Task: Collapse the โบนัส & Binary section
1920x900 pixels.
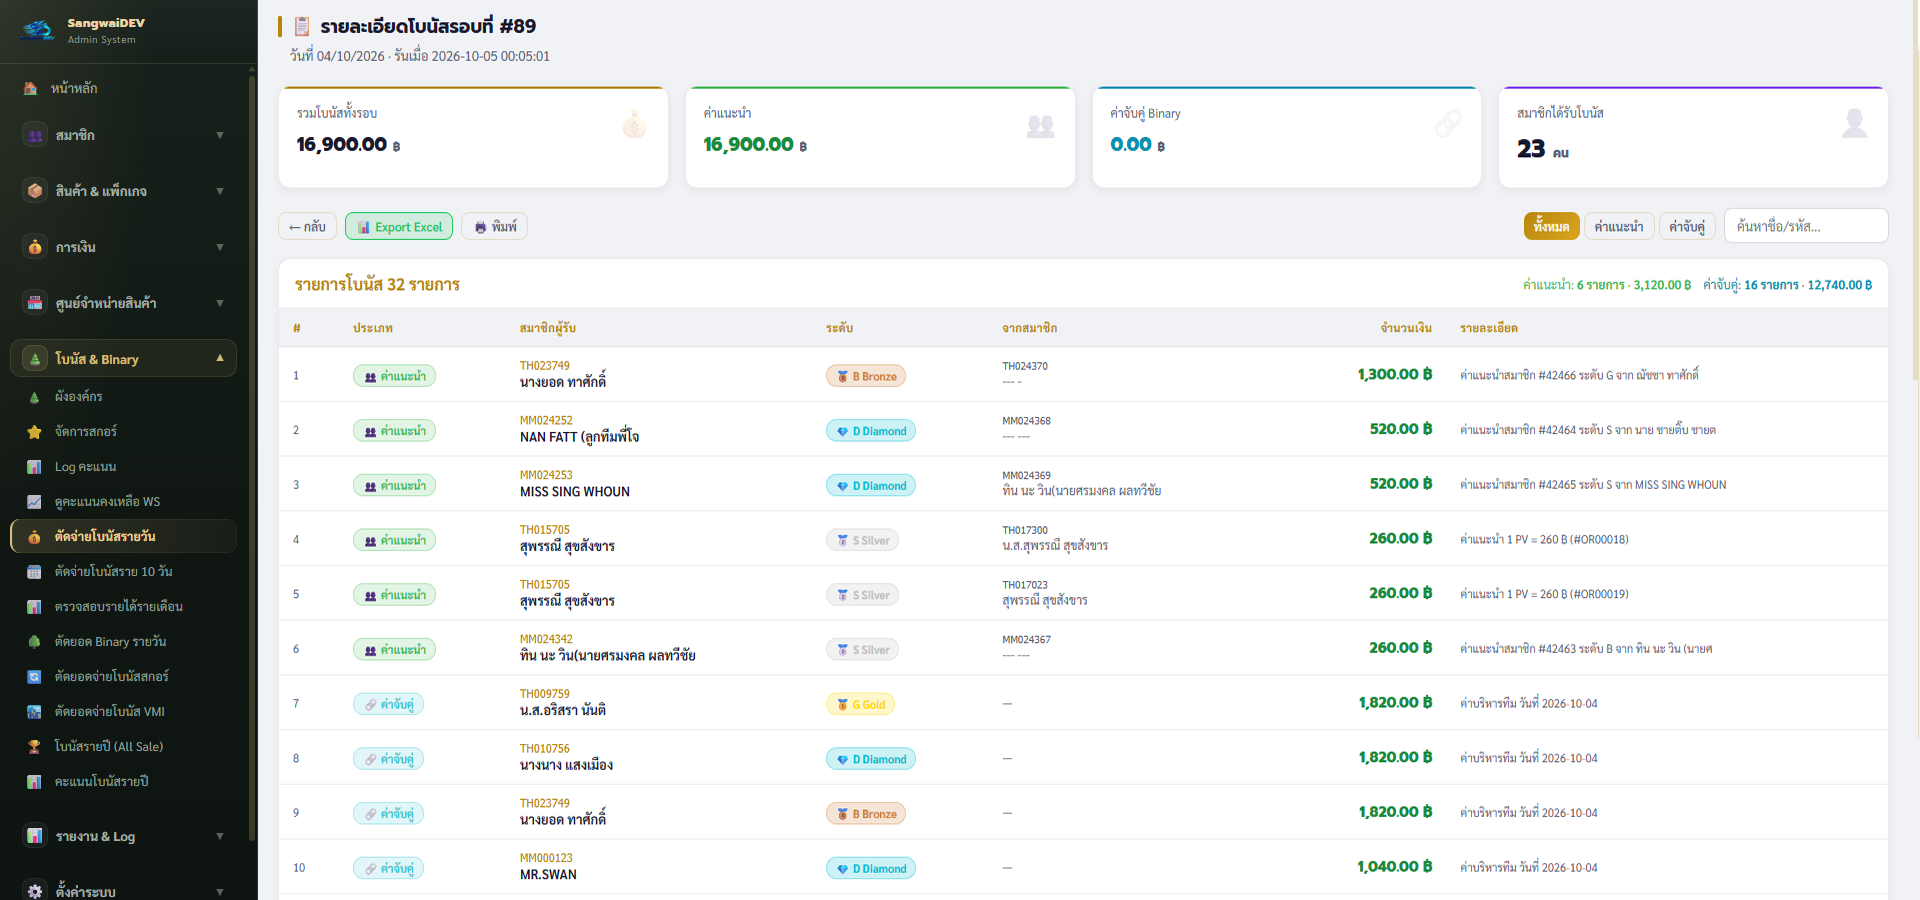Action: point(220,358)
